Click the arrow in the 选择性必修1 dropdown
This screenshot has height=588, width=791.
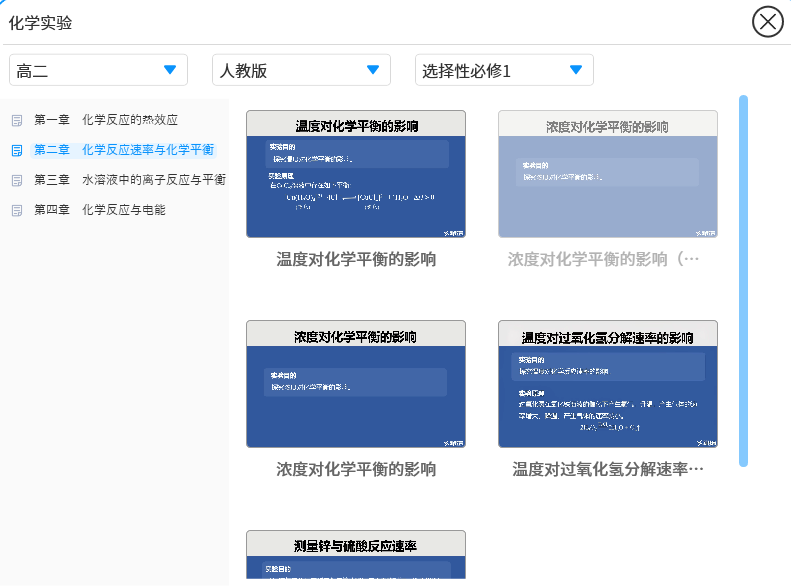[576, 70]
